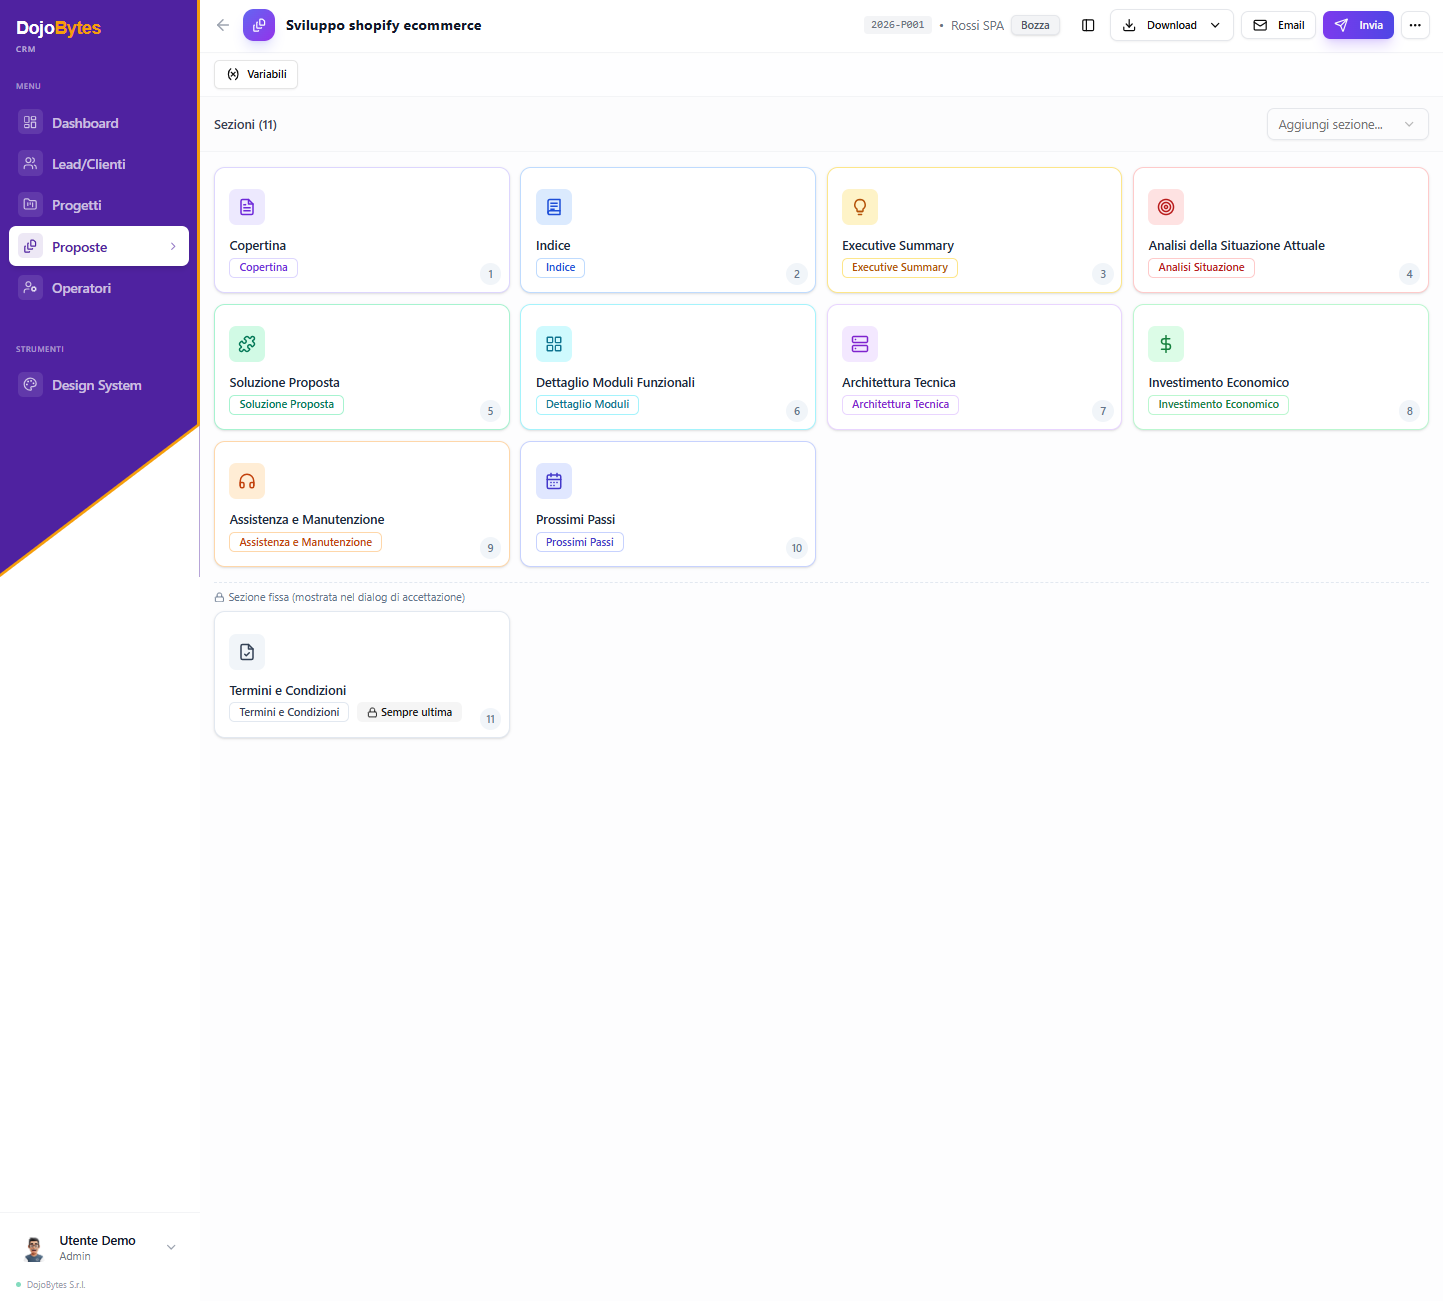Open the Variabili panel button

pos(256,74)
